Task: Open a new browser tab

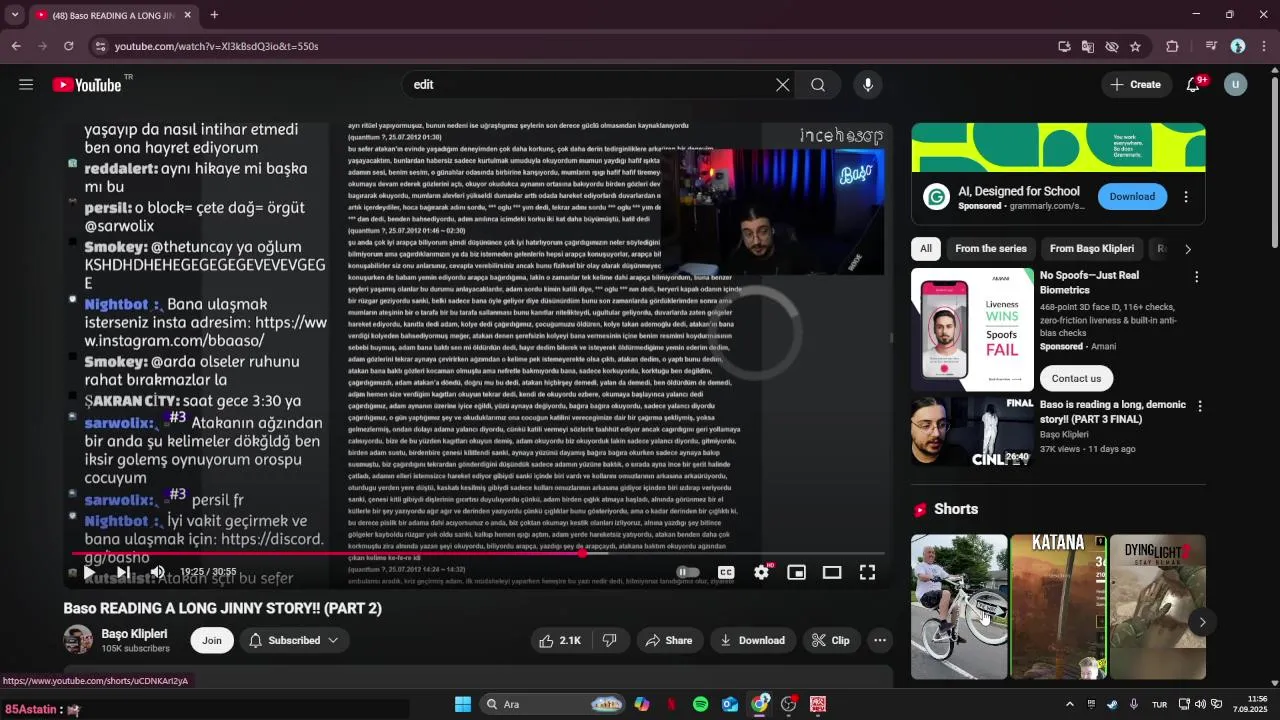Action: click(214, 15)
